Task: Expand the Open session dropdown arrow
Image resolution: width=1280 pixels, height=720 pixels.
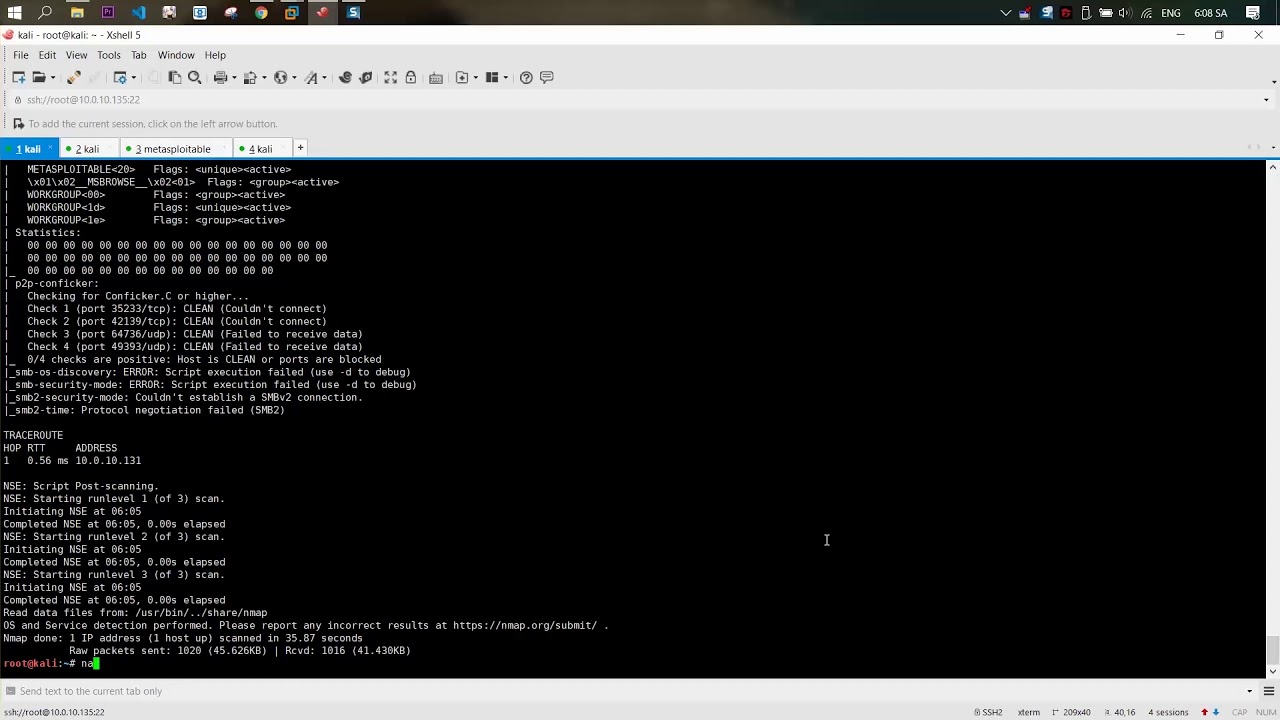Action: pyautogui.click(x=51, y=77)
